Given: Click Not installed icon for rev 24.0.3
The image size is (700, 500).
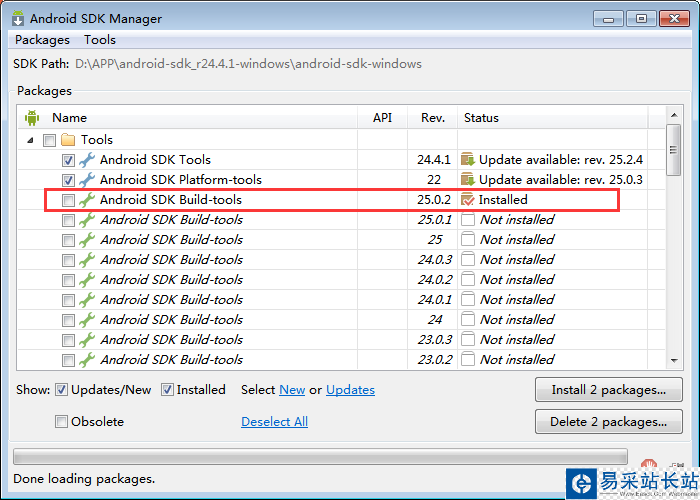Looking at the screenshot, I should click(468, 259).
